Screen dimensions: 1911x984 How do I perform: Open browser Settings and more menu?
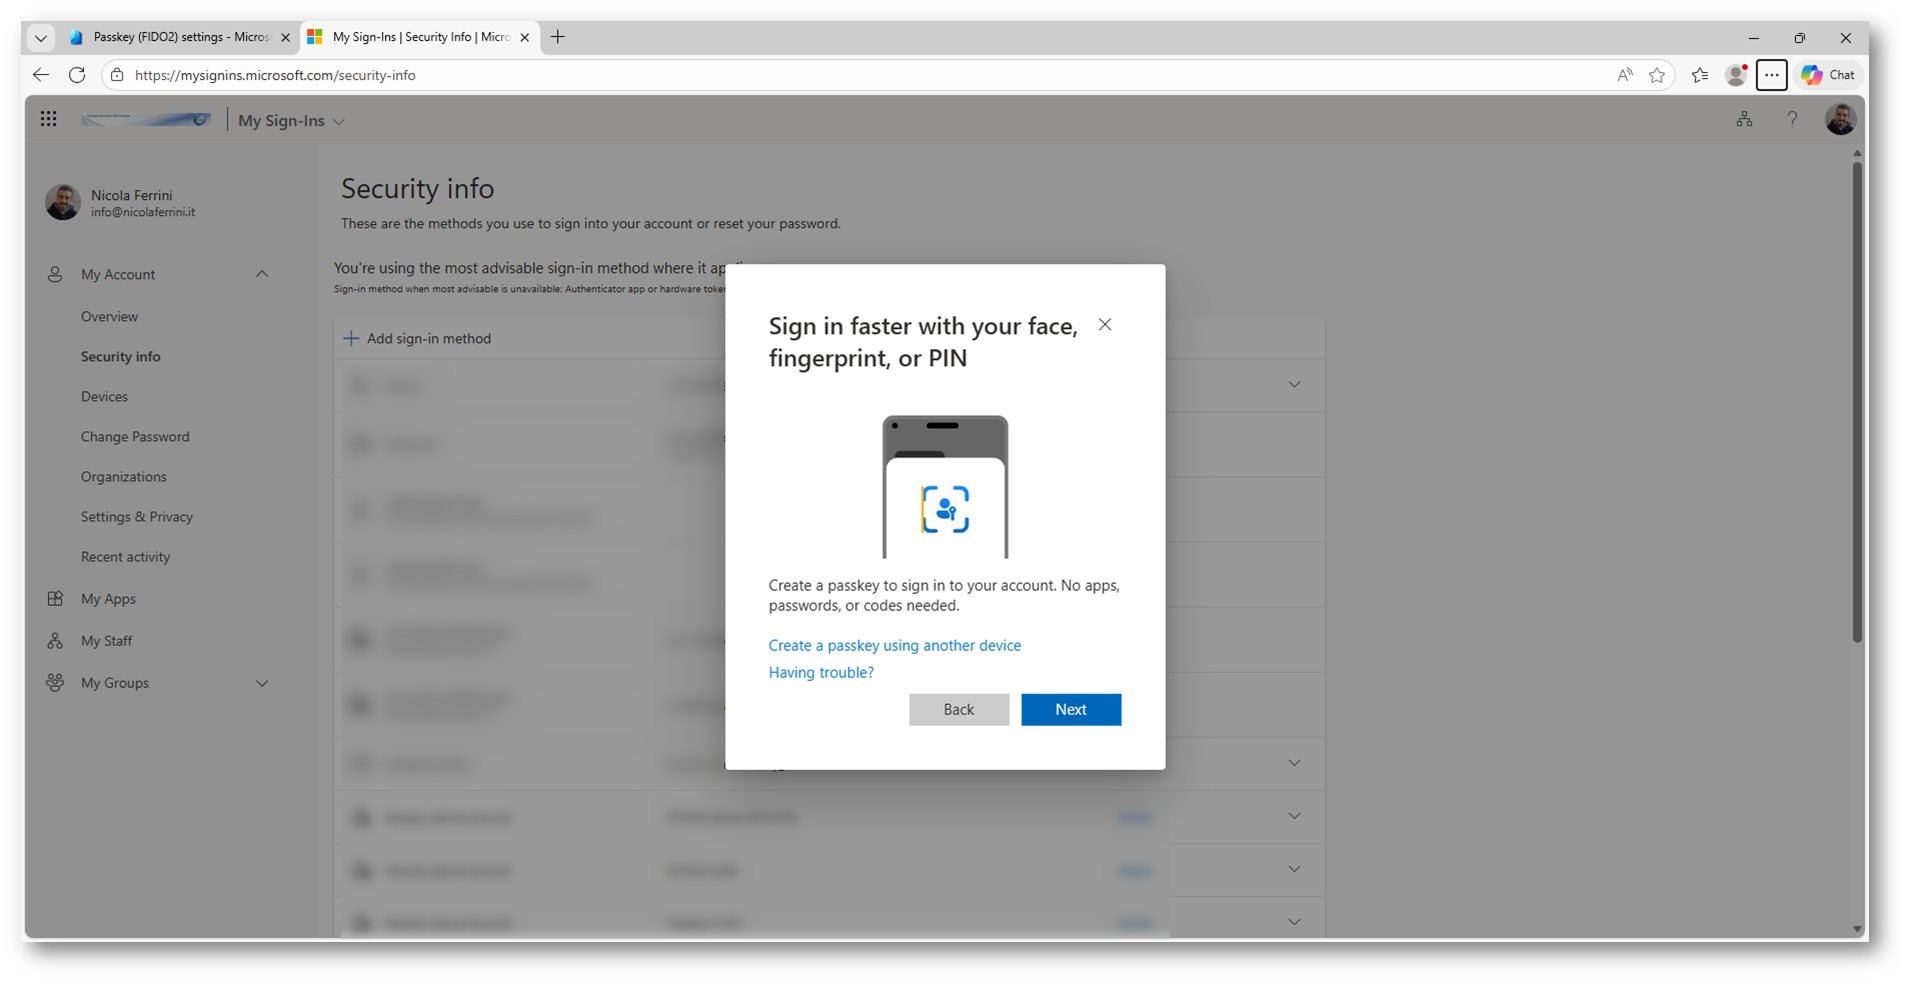coord(1771,75)
